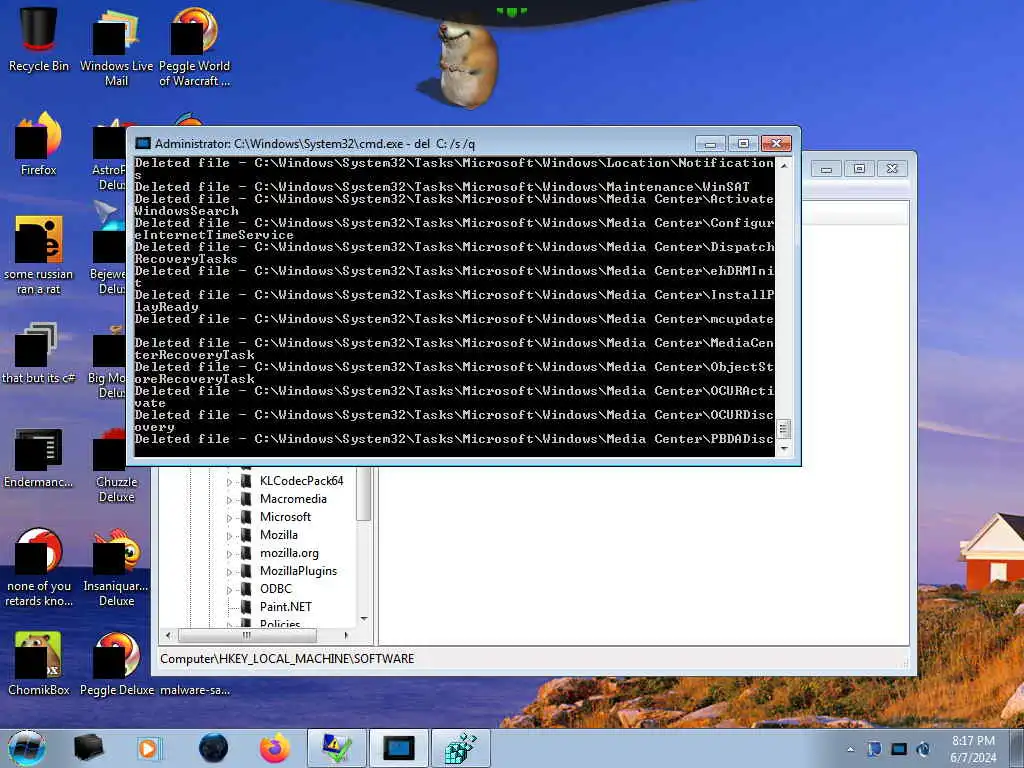The width and height of the screenshot is (1024, 768).
Task: Switch to the cmd window taskbar button
Action: coord(399,748)
